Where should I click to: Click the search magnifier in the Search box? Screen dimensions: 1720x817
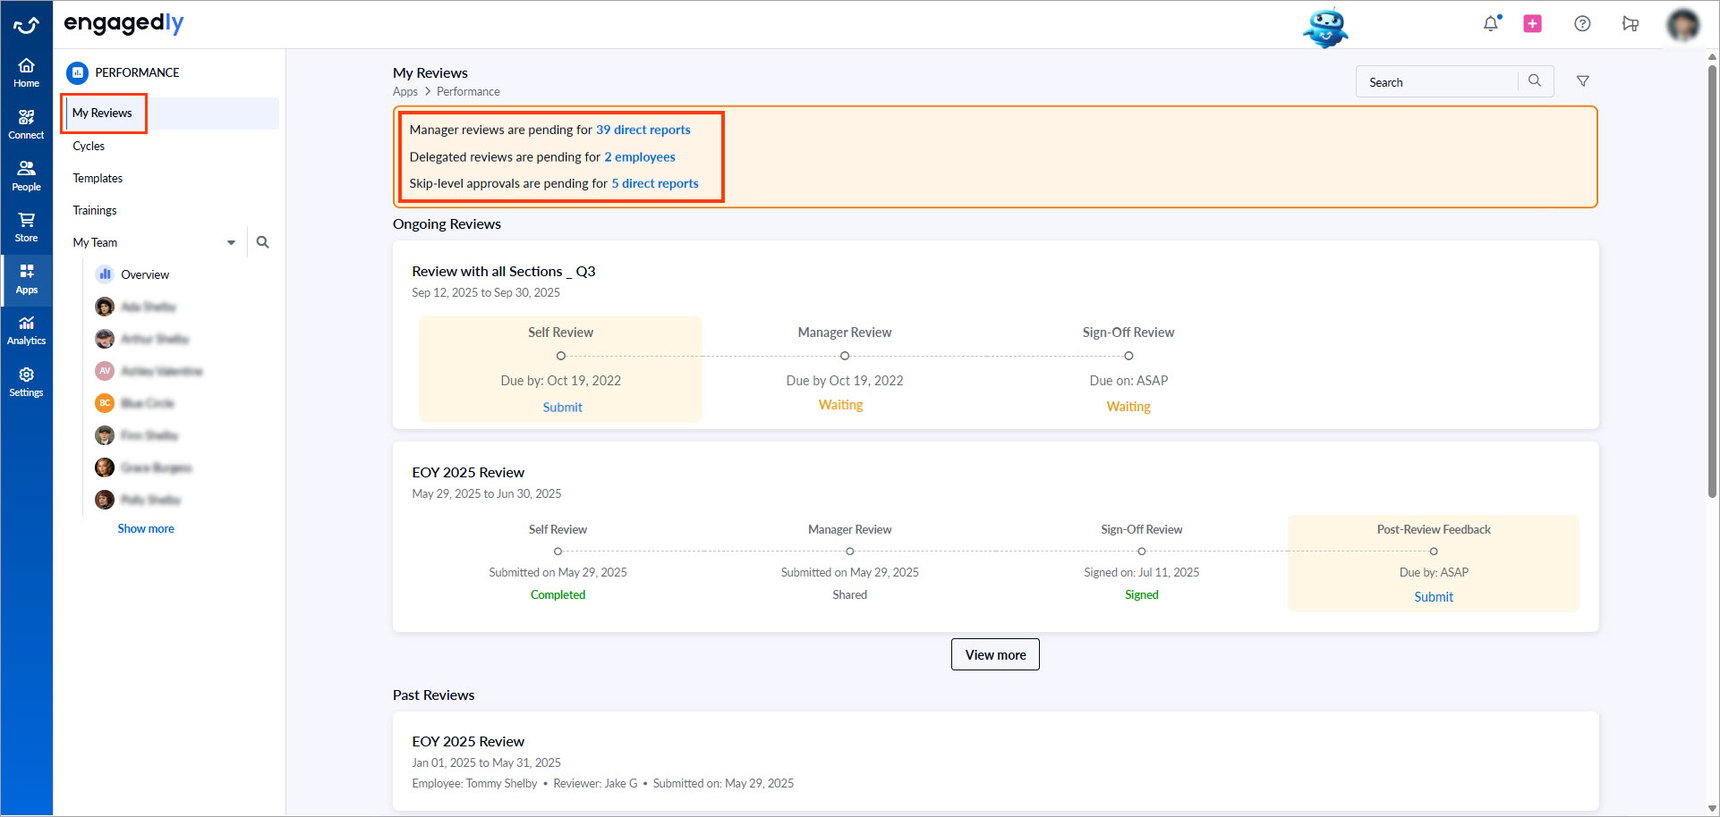pos(1535,81)
